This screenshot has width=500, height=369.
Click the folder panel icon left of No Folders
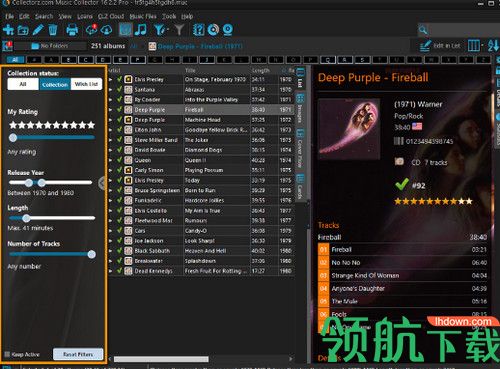7,46
